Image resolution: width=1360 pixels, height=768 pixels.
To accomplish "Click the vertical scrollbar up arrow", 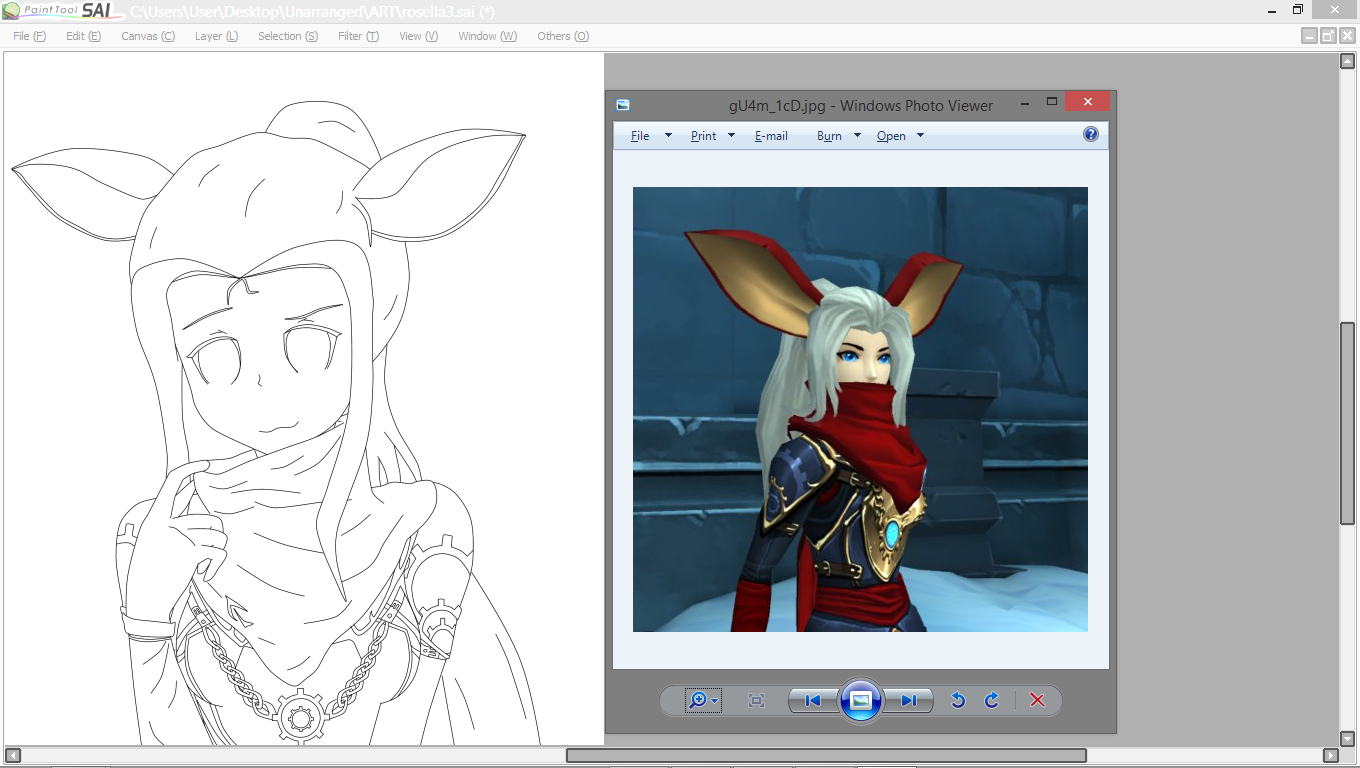I will [x=1347, y=62].
